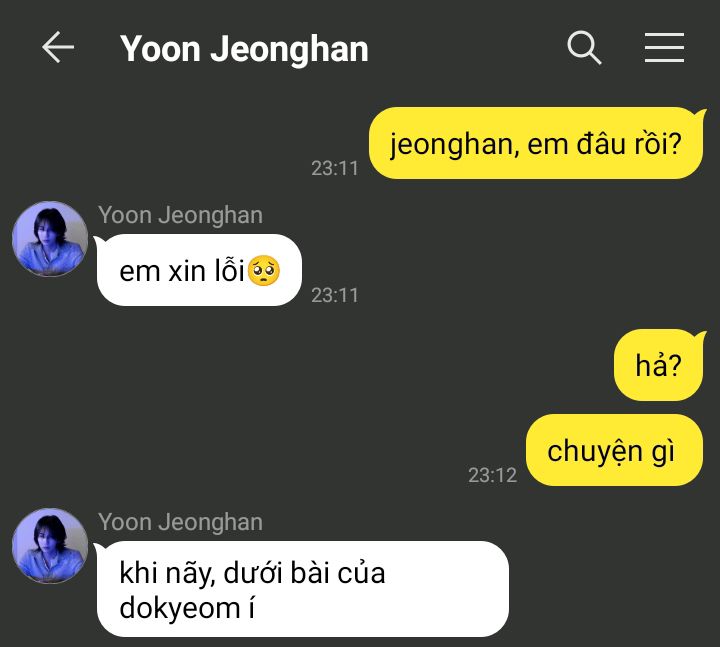Tap the 23:11 timestamp beside 'em xin lỗi'
The width and height of the screenshot is (720, 647).
coord(335,295)
